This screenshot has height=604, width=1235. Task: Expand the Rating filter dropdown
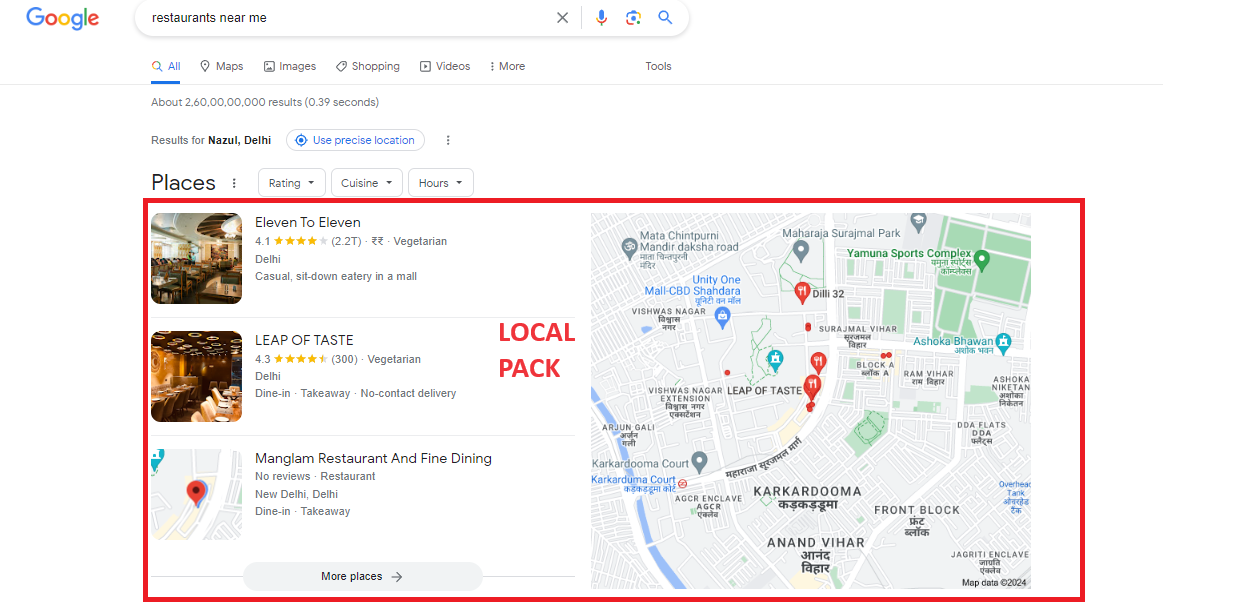(291, 183)
